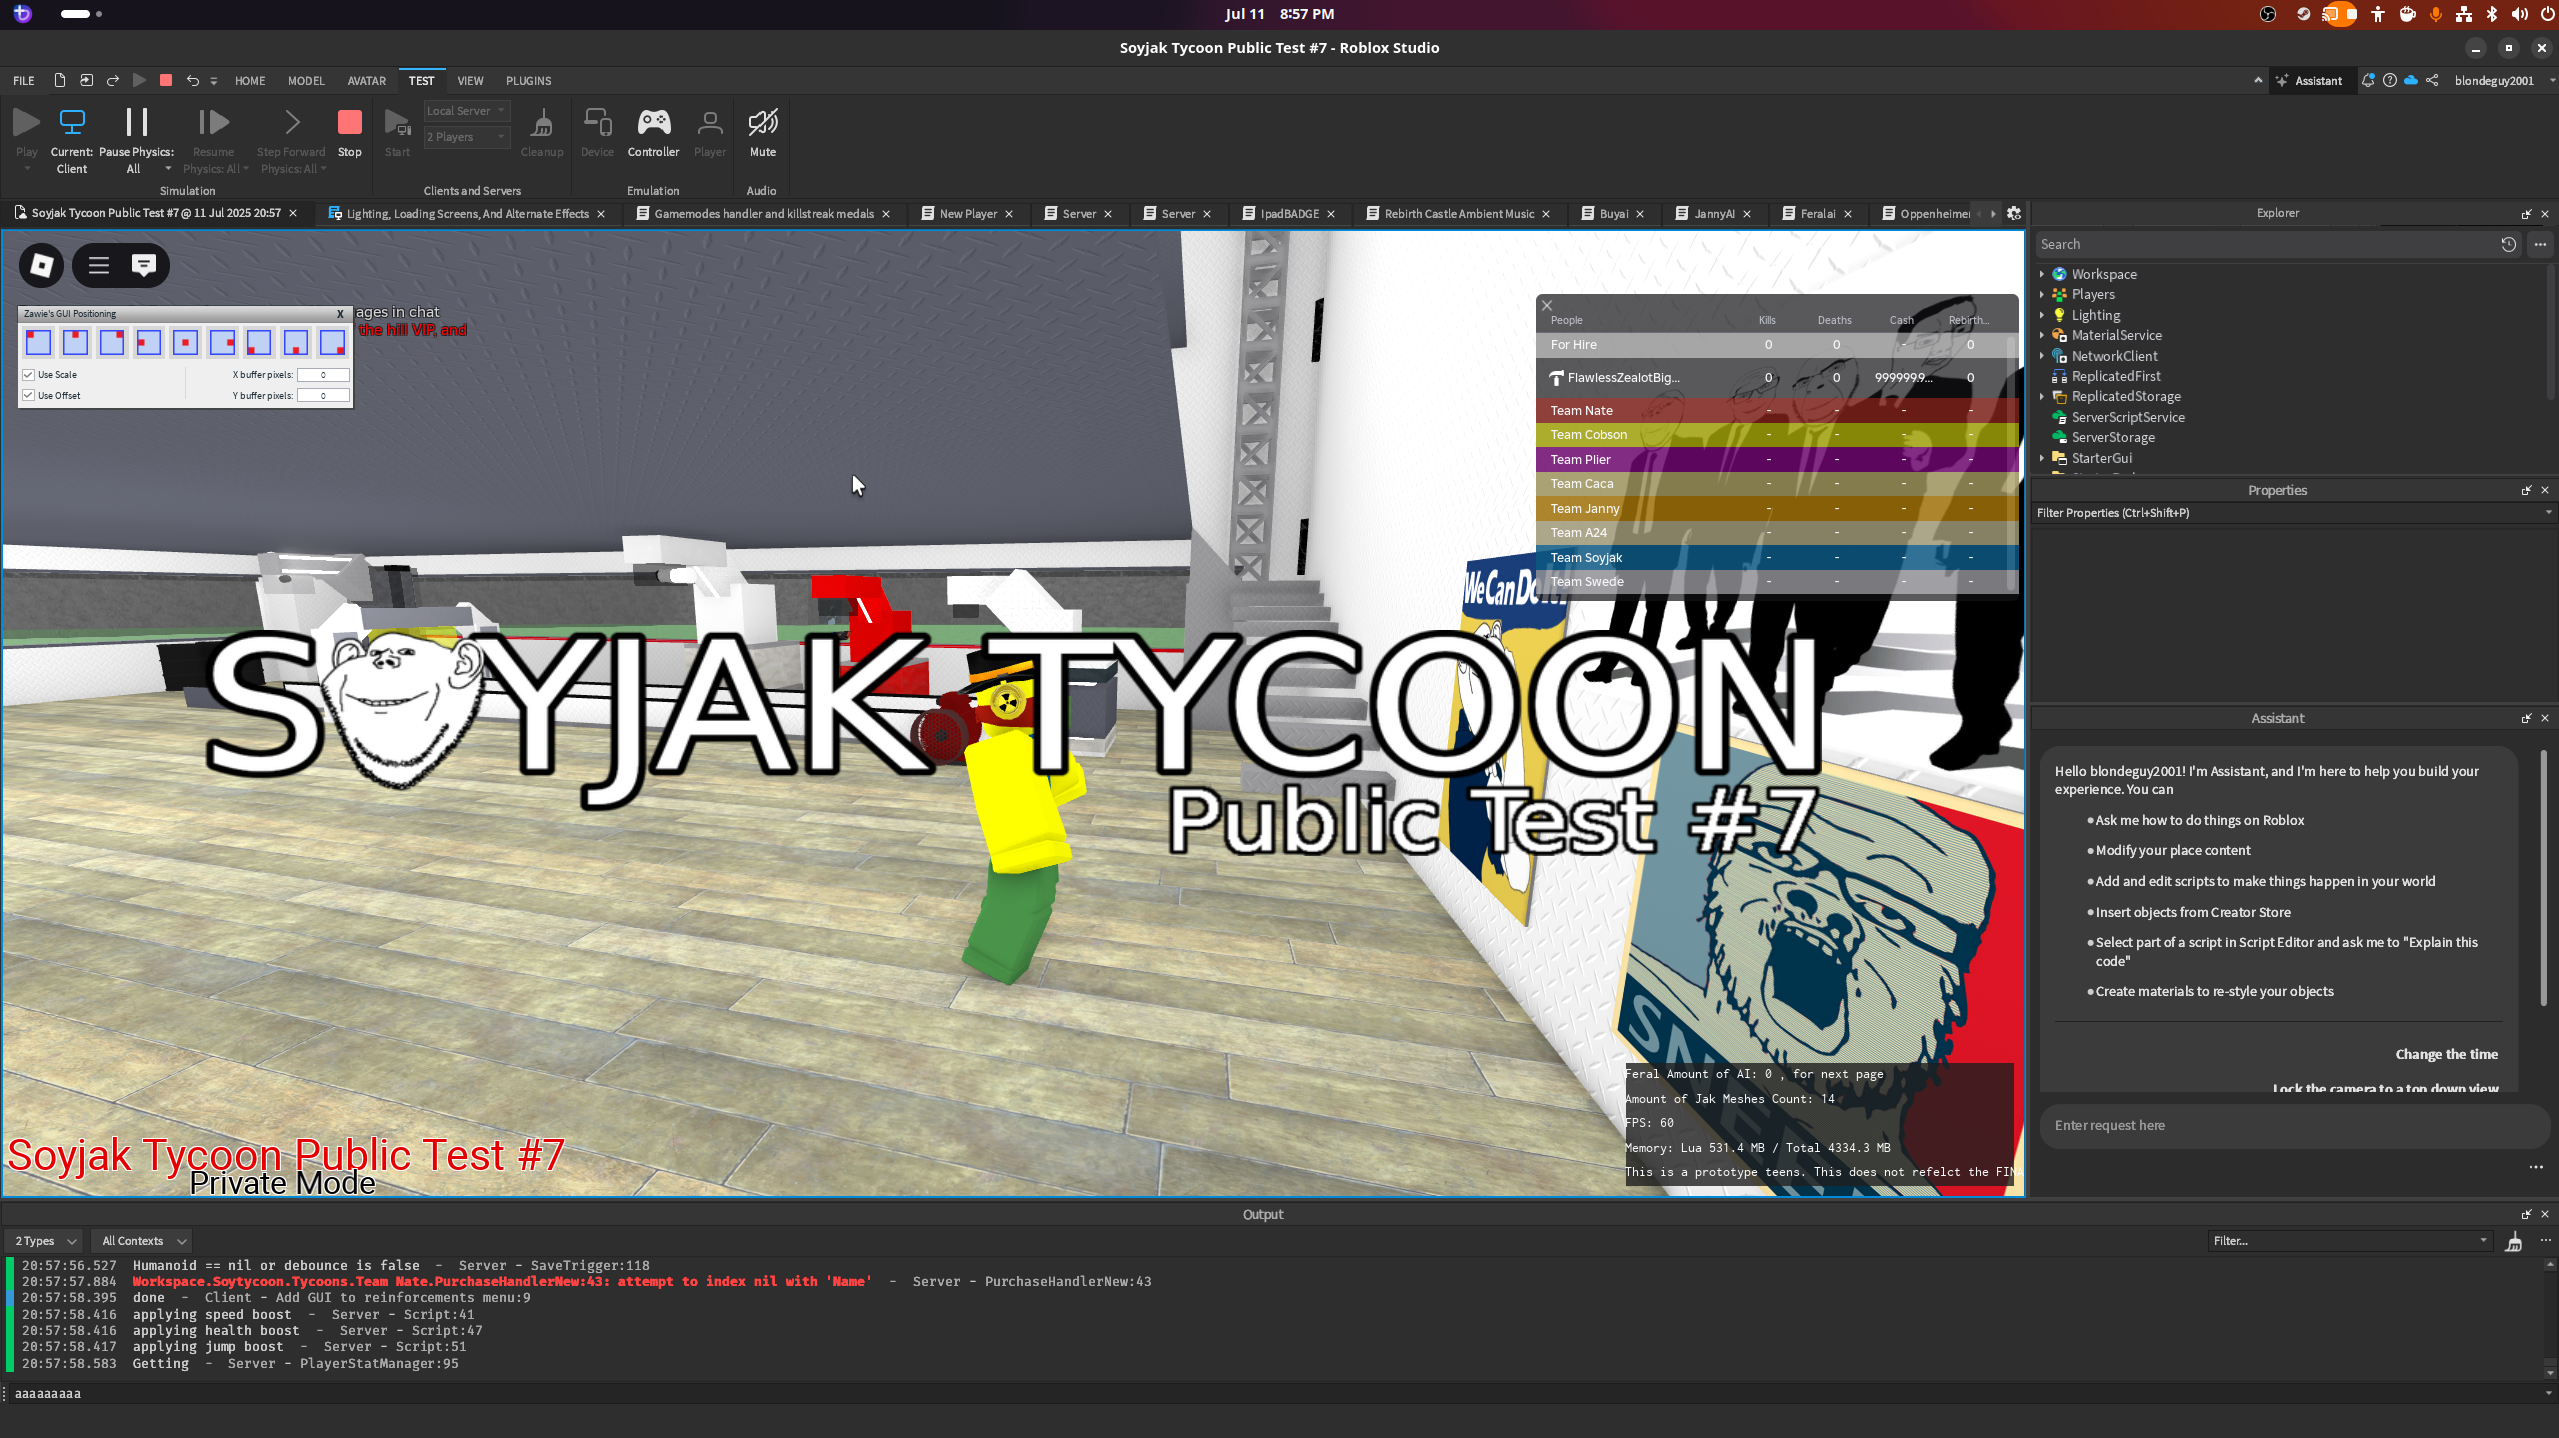Expand the Workspace tree node

(x=2042, y=274)
